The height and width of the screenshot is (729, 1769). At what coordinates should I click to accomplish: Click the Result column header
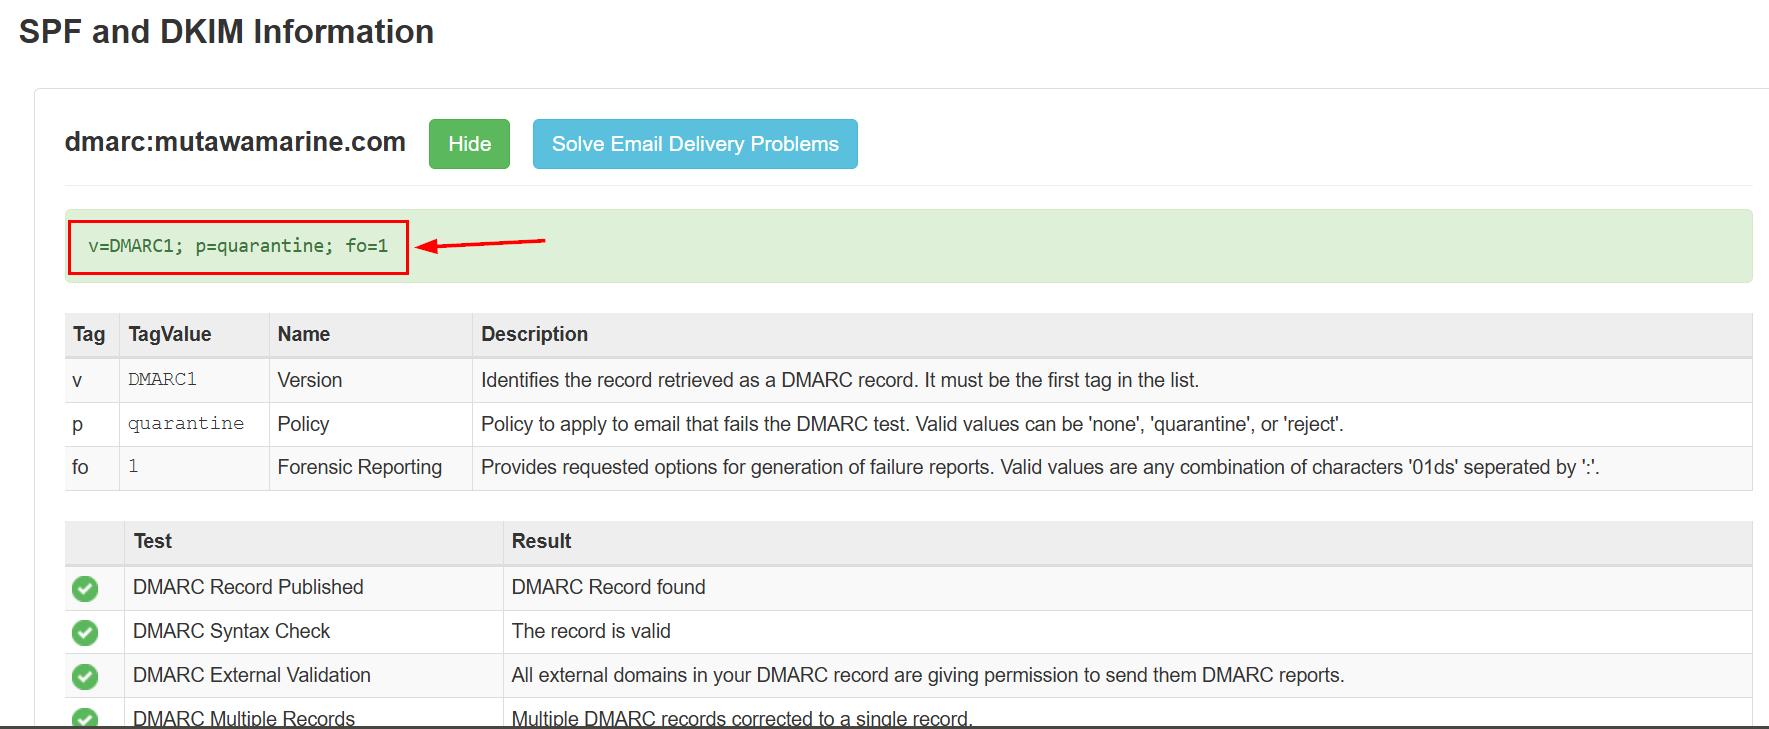541,541
